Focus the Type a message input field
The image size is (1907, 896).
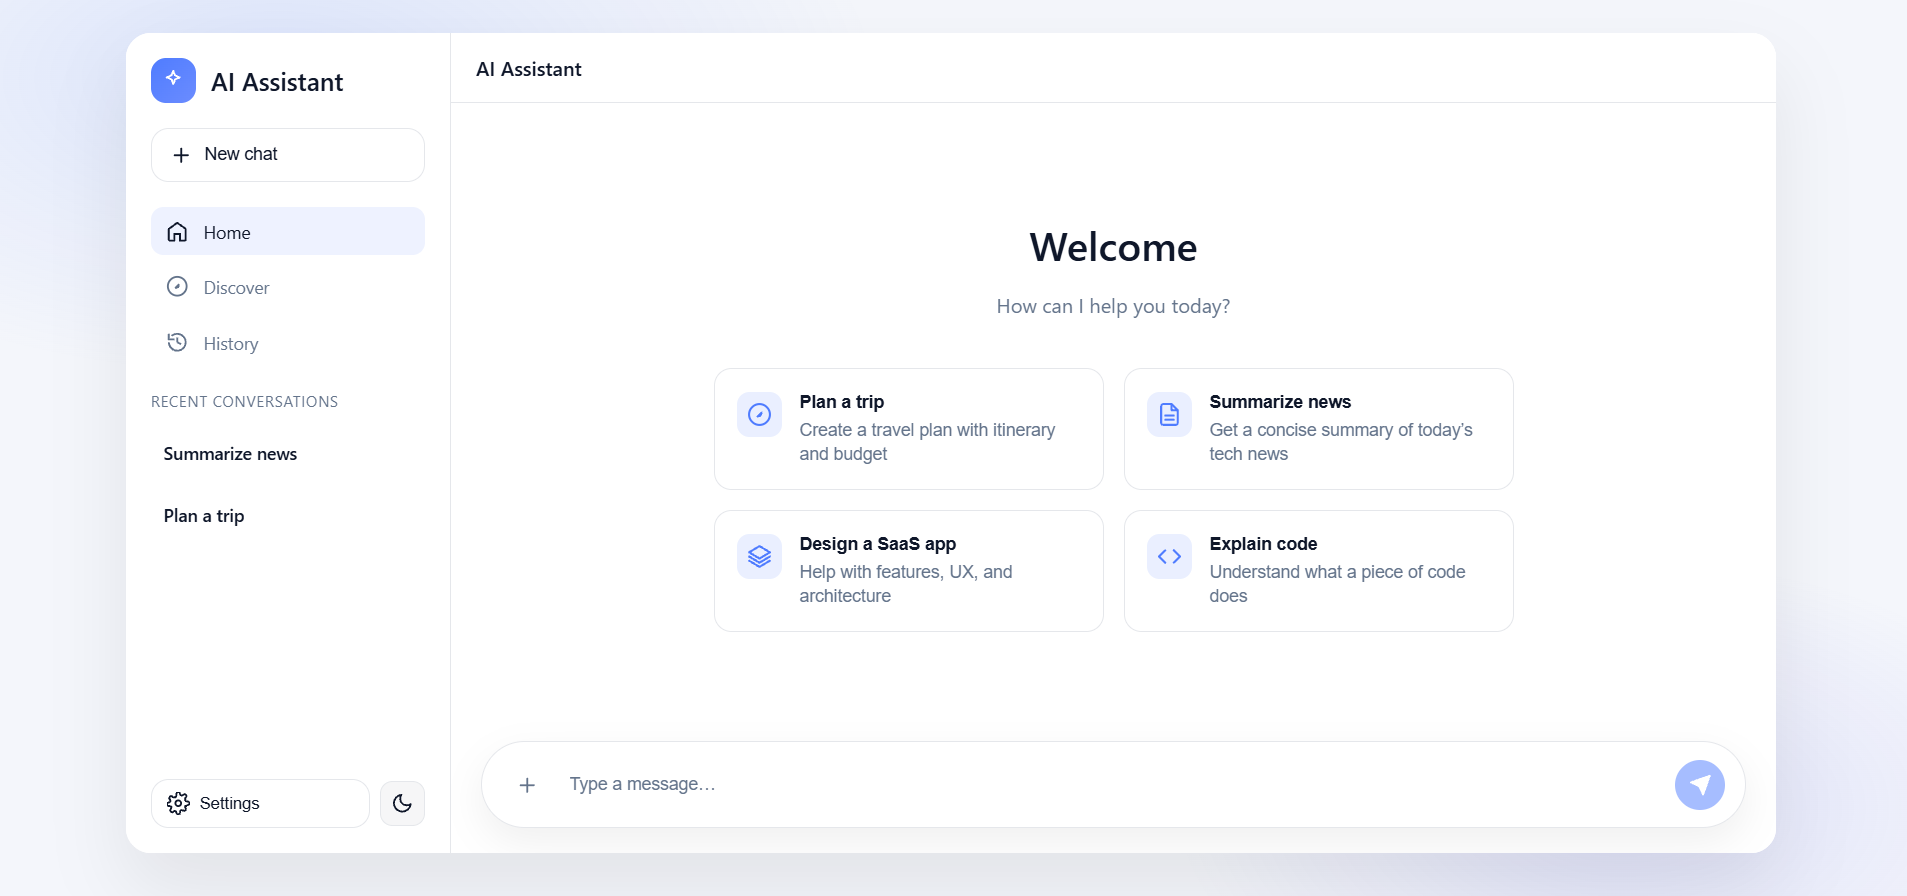[x=1110, y=784]
